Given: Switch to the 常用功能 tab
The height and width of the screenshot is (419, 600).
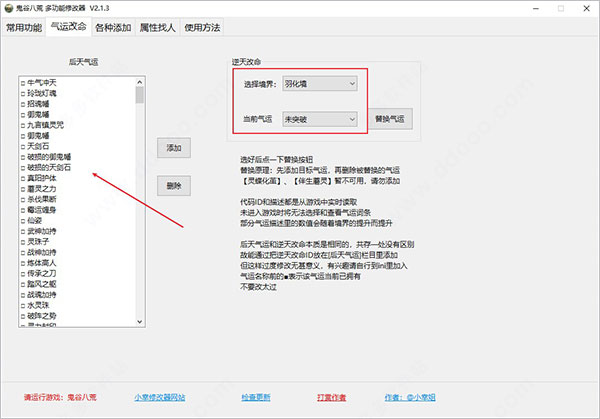Looking at the screenshot, I should [23, 27].
